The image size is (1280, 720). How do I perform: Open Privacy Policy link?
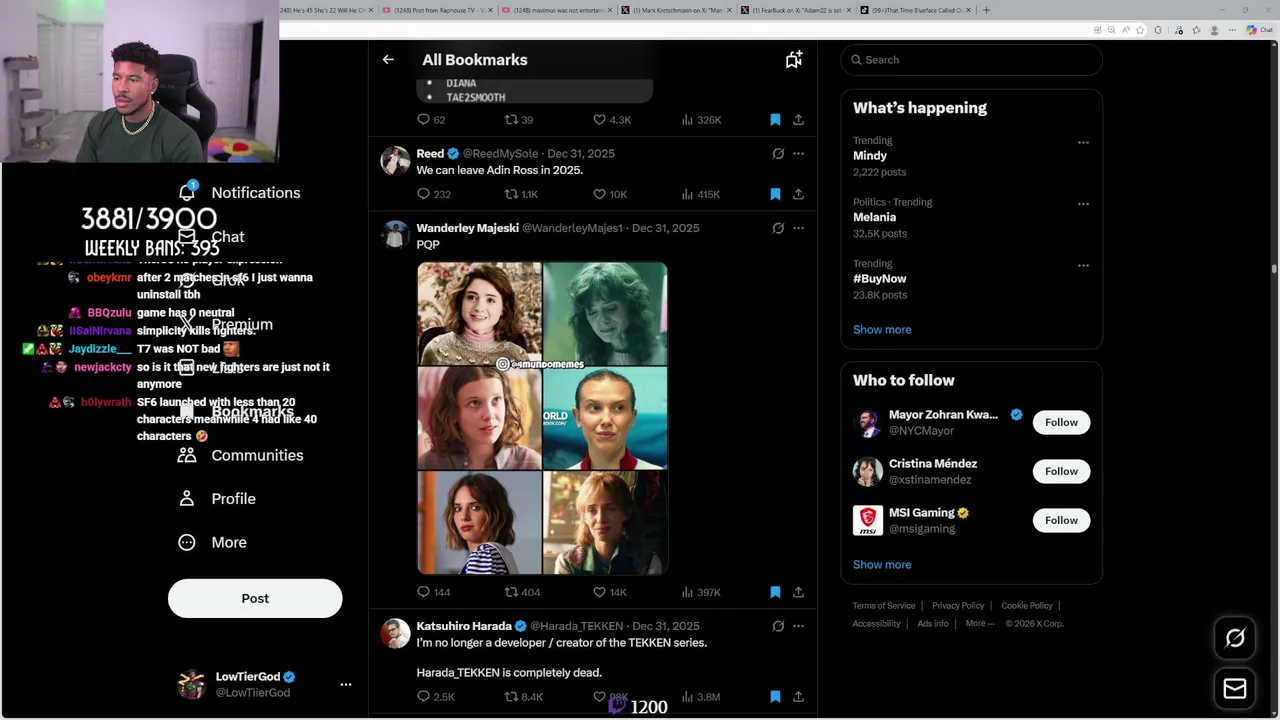point(958,606)
